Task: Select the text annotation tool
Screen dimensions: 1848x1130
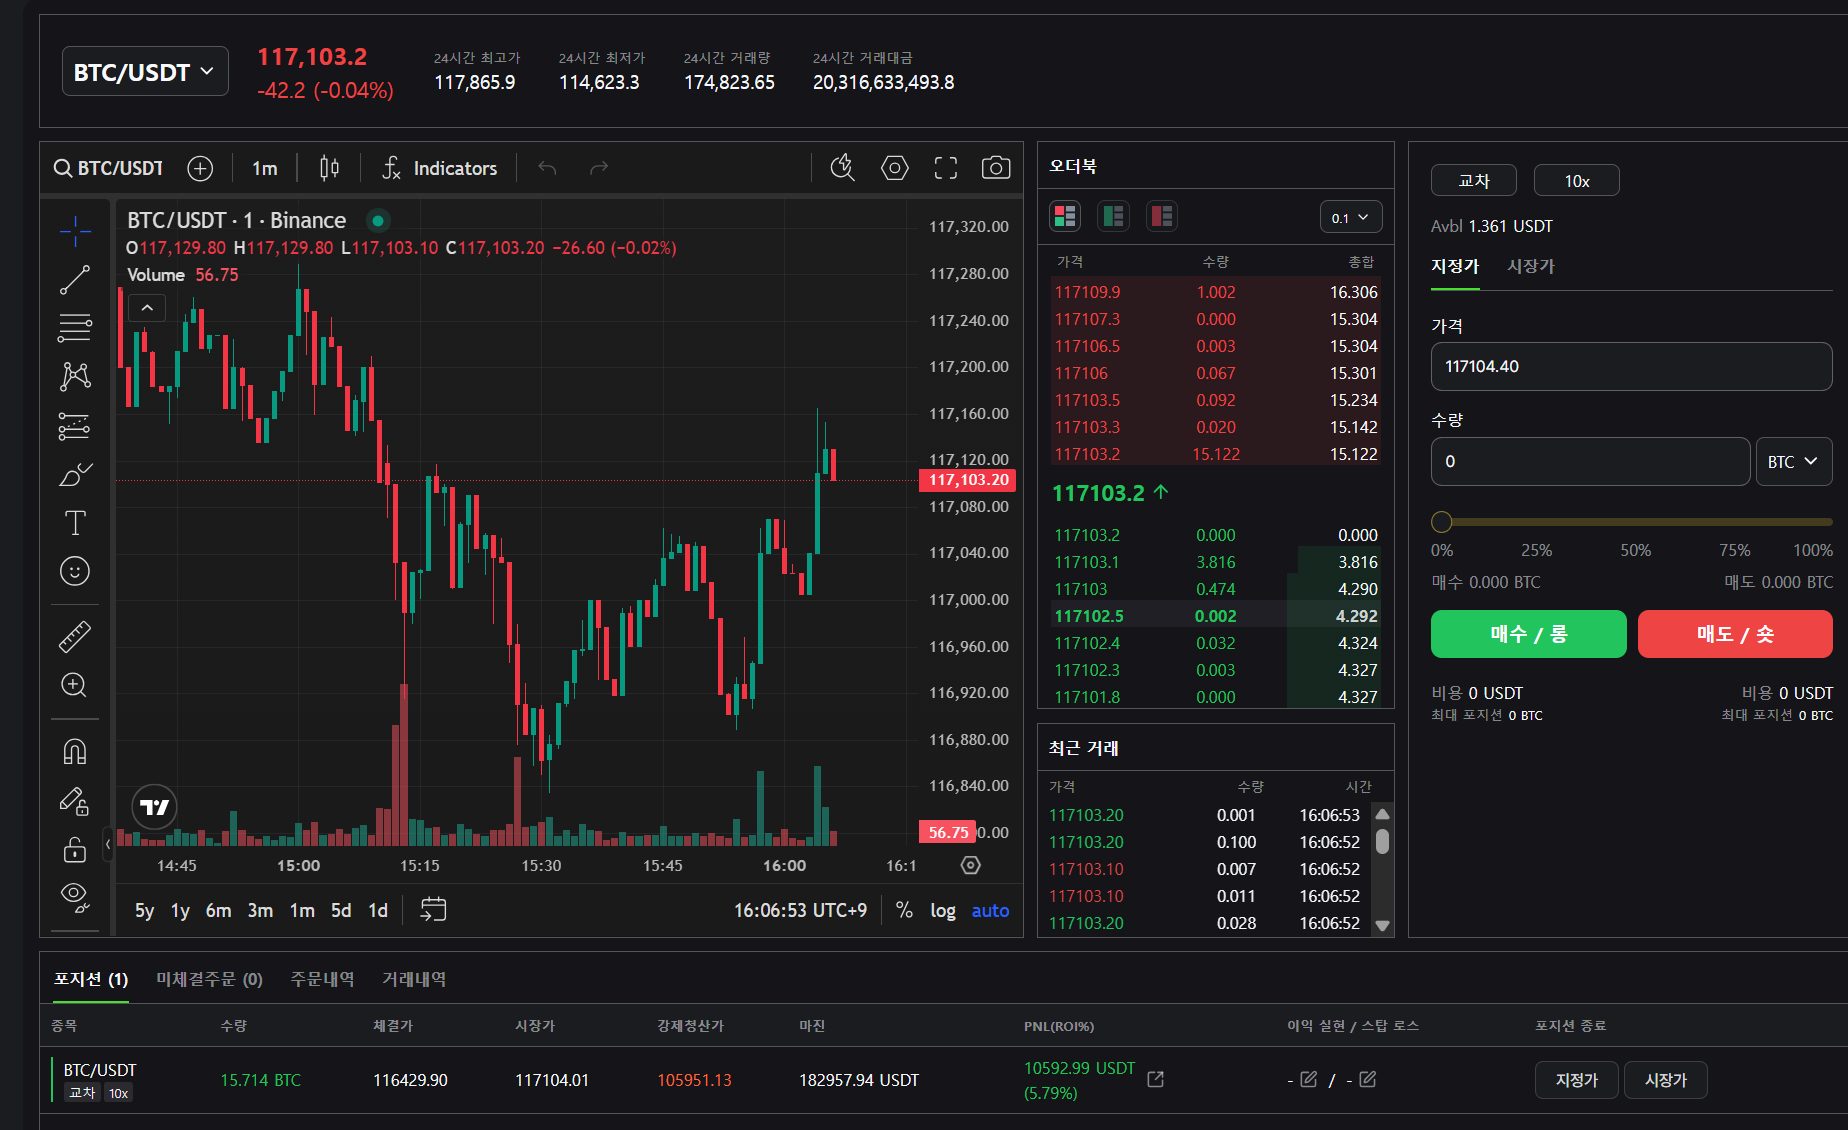Action: pos(75,522)
